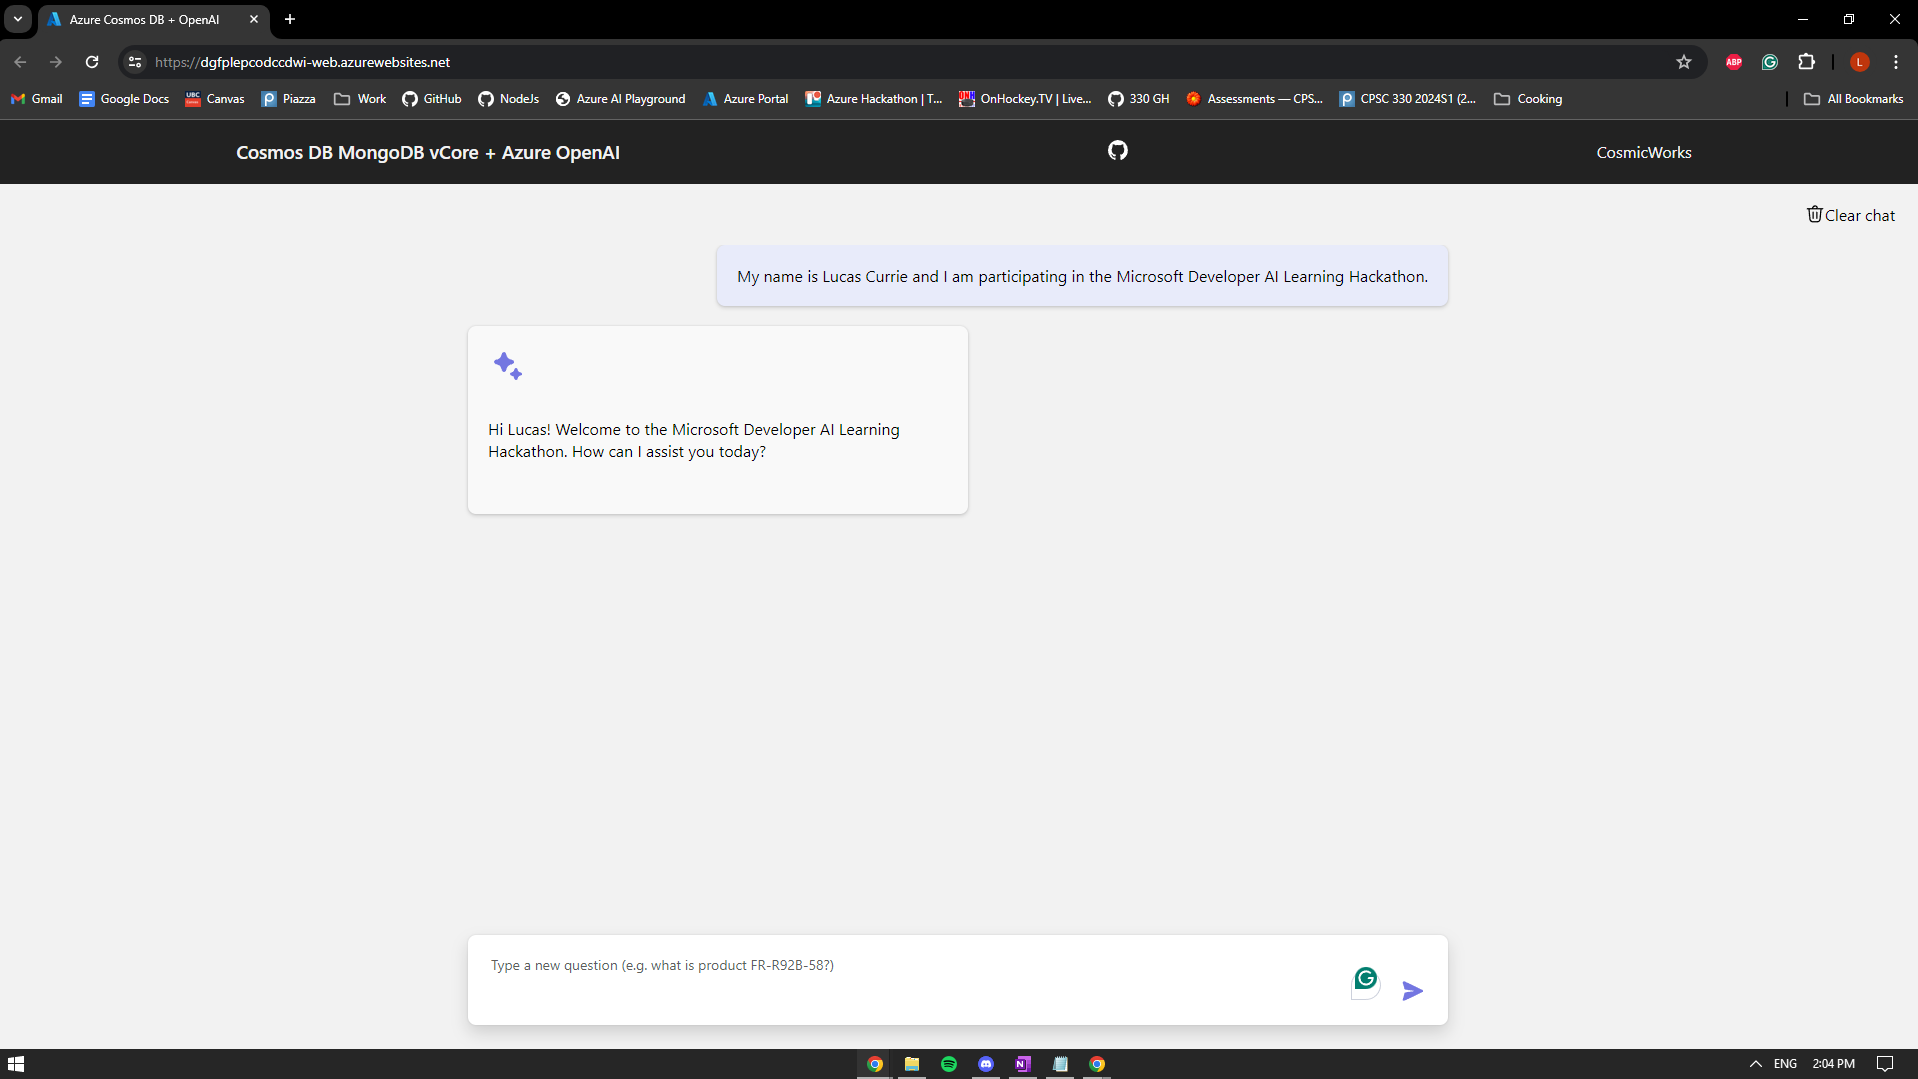Open Notepad from the taskbar
The width and height of the screenshot is (1918, 1079).
coord(1060,1064)
